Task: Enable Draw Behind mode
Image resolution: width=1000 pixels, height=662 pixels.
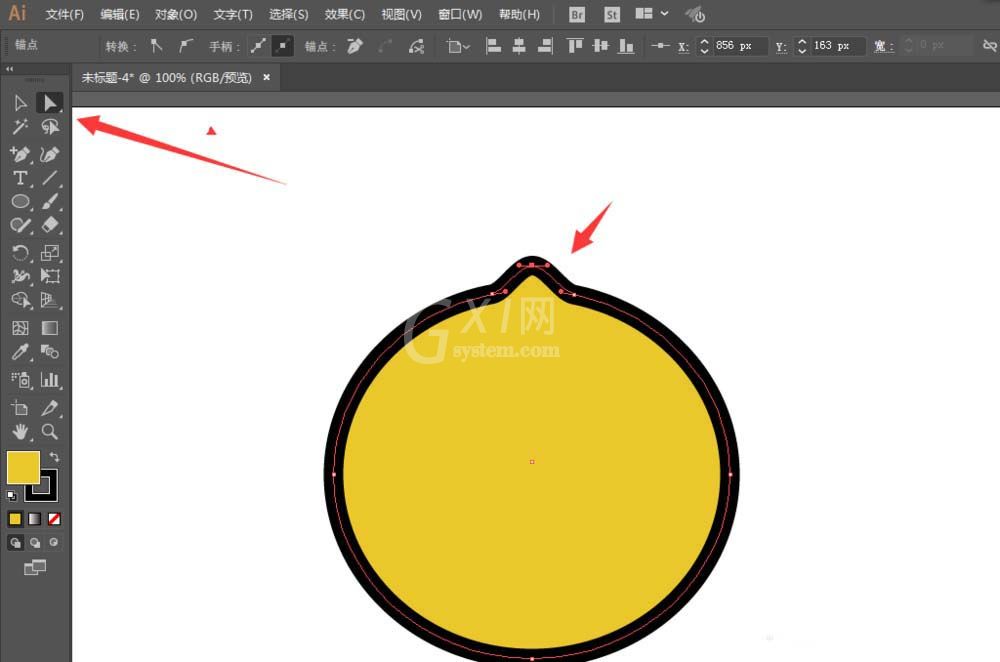Action: [34, 543]
